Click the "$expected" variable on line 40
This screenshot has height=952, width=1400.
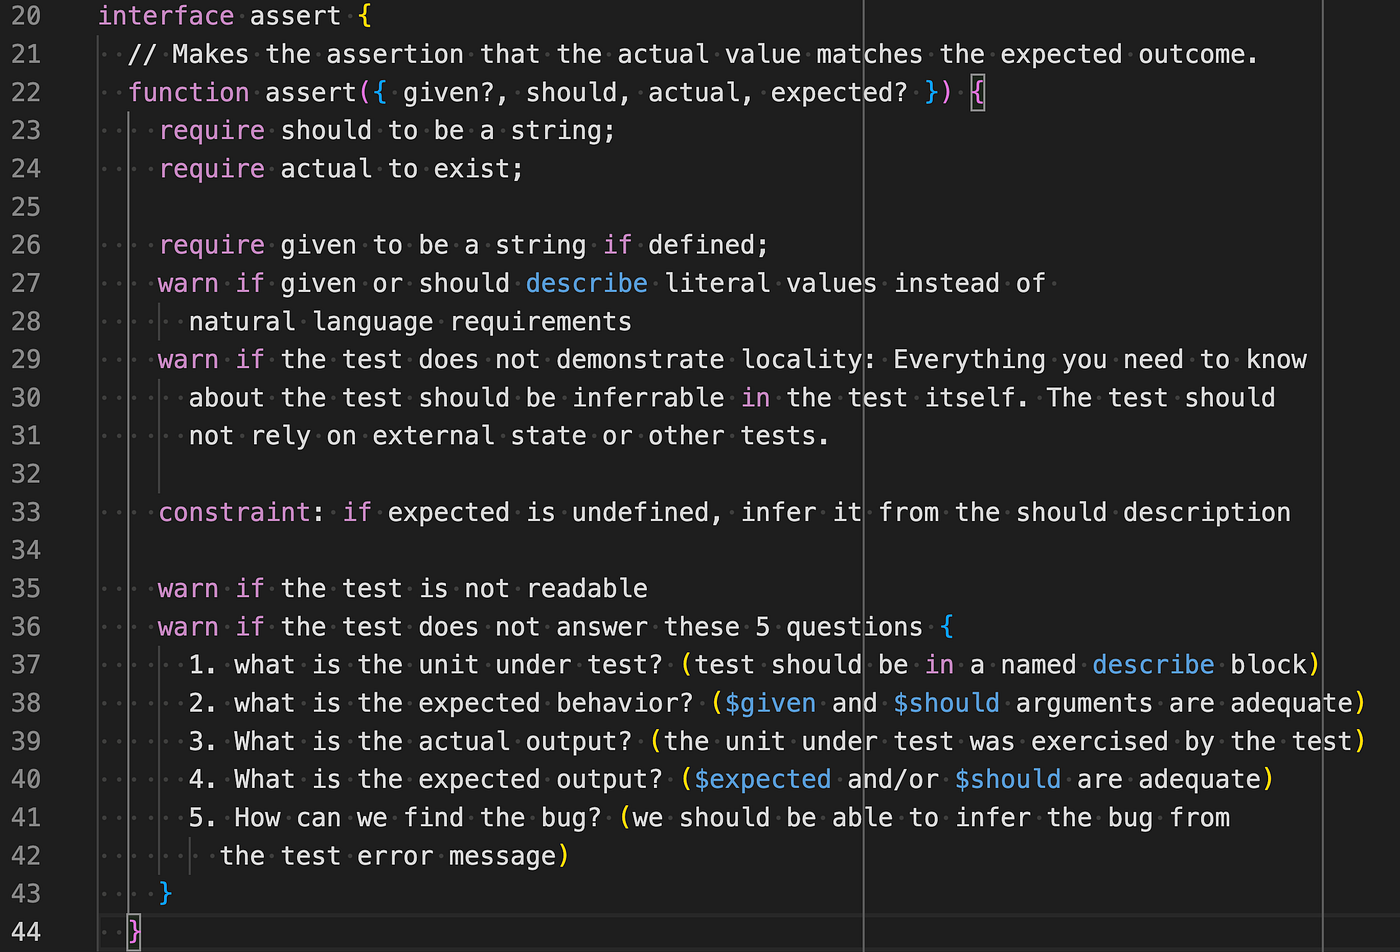(x=762, y=779)
